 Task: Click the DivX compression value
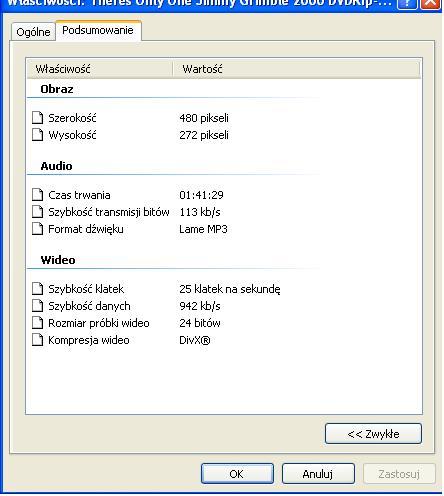coord(195,340)
